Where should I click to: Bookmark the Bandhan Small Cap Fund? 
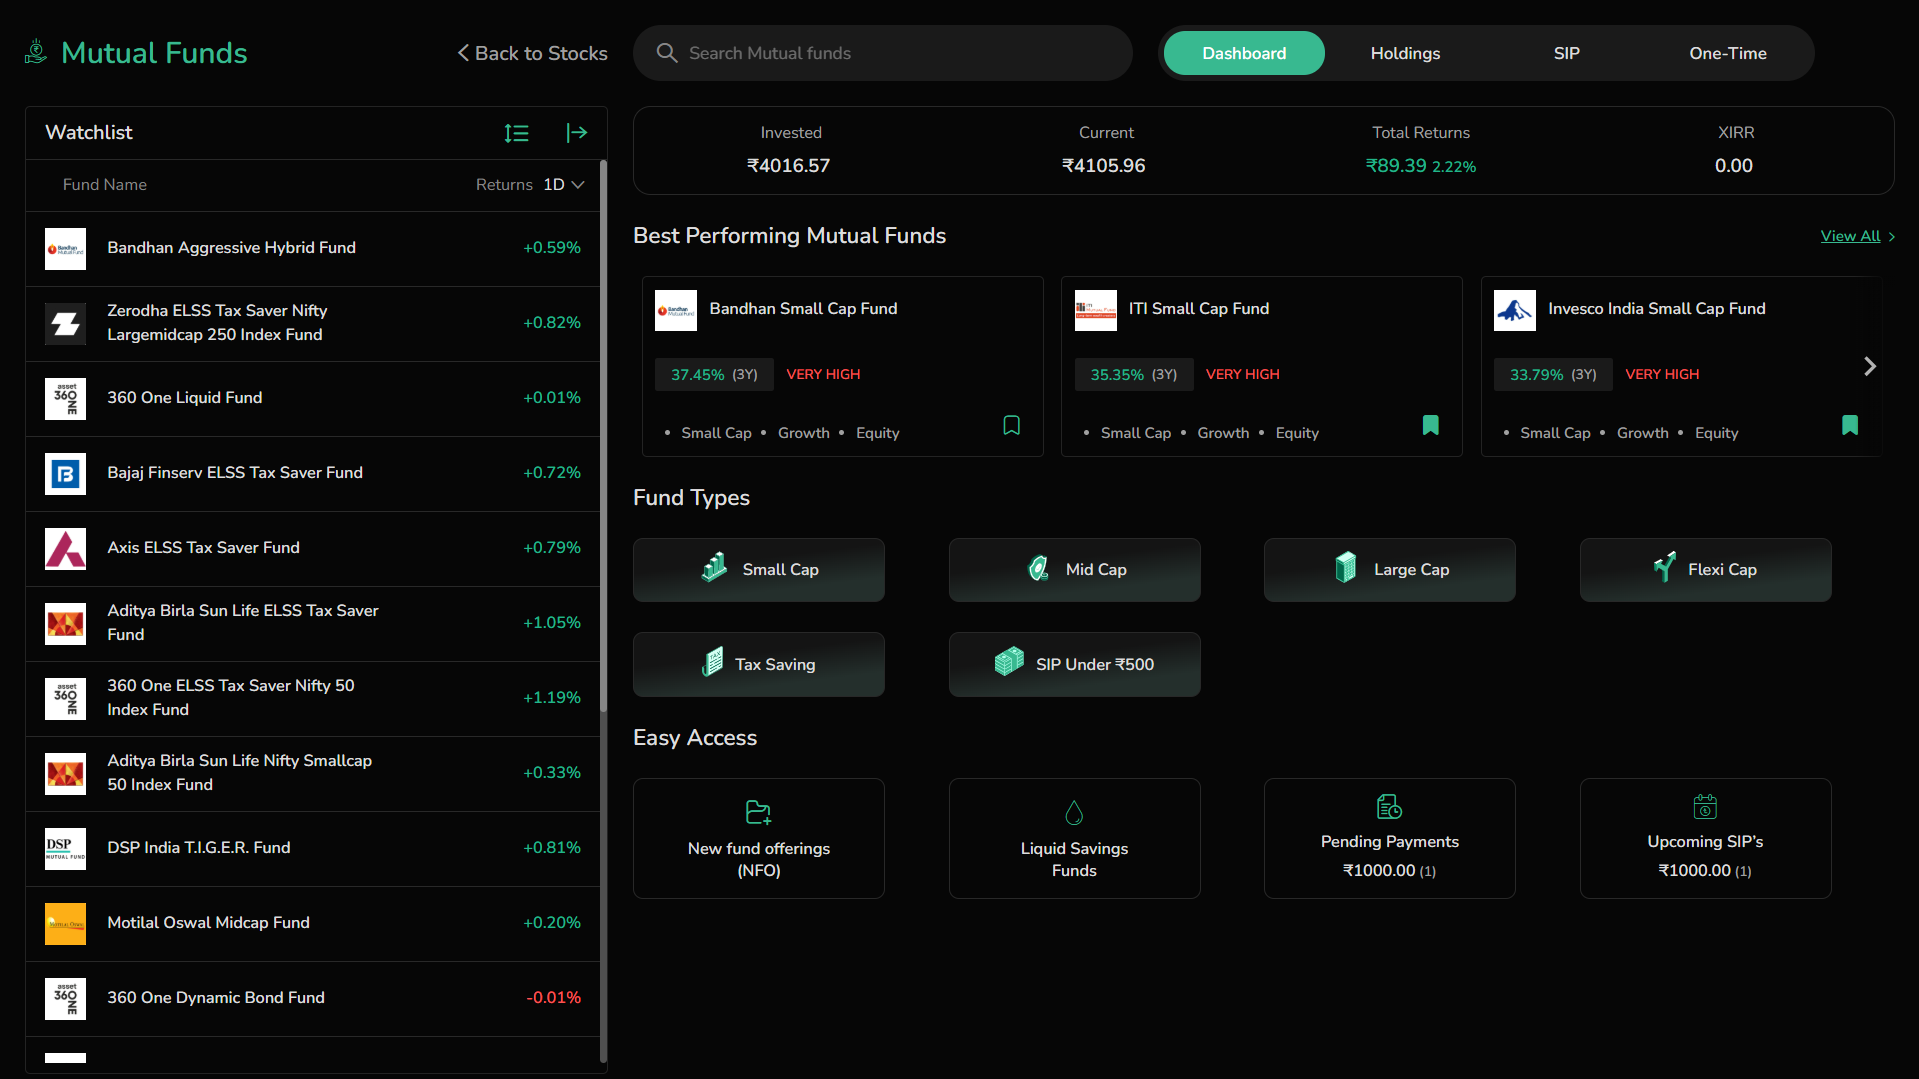(x=1011, y=426)
